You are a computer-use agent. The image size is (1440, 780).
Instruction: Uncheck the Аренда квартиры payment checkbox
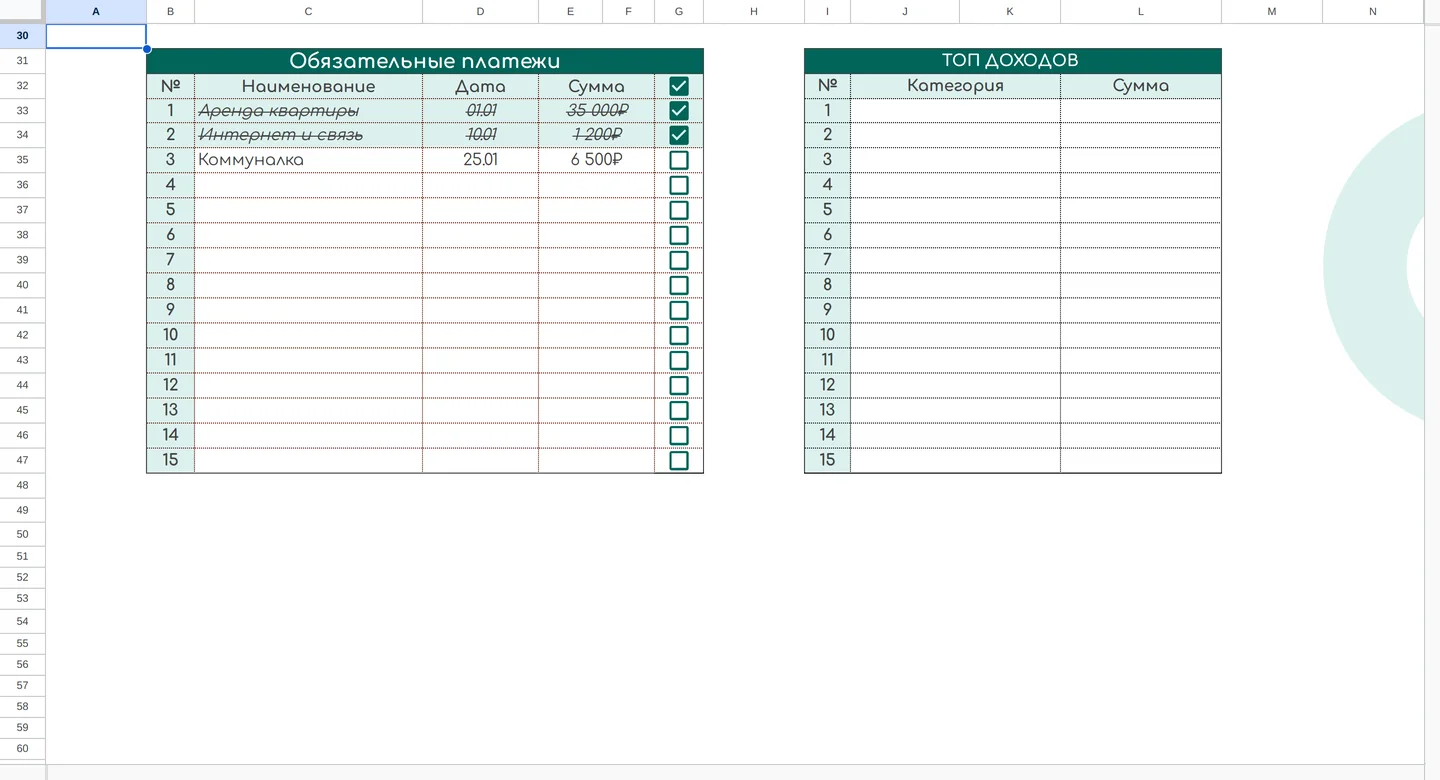point(679,111)
